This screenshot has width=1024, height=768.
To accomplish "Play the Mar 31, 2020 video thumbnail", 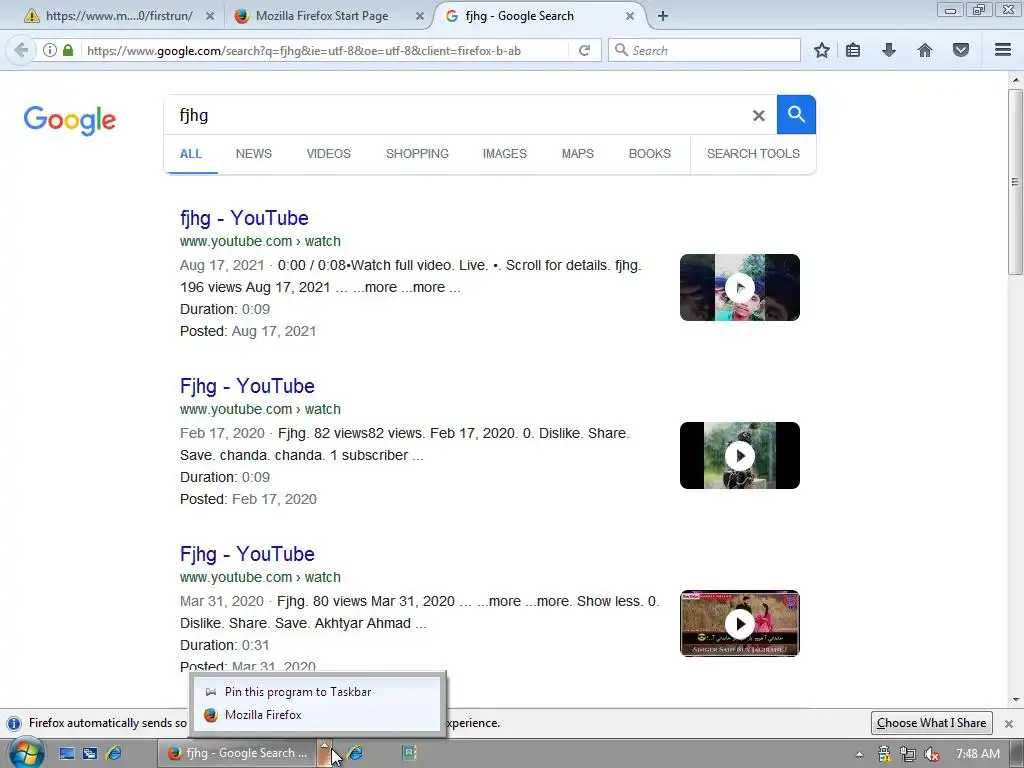I will coord(740,623).
